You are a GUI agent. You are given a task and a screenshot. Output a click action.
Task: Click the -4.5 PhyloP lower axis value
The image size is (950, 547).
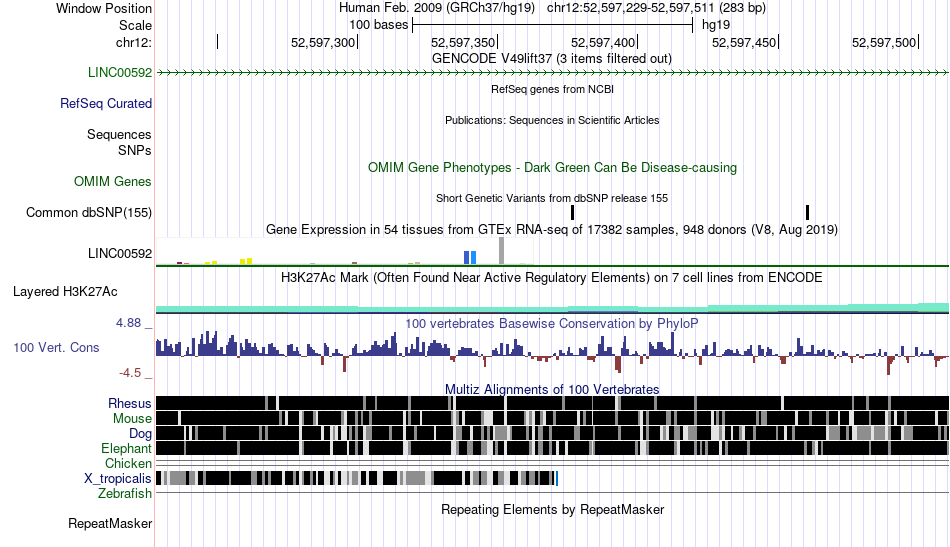(x=130, y=373)
